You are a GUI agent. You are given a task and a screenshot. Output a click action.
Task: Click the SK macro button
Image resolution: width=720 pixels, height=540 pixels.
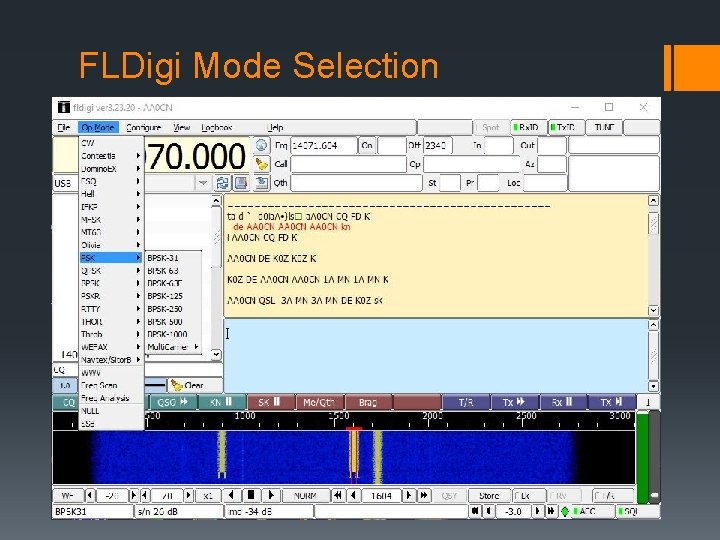pyautogui.click(x=270, y=402)
